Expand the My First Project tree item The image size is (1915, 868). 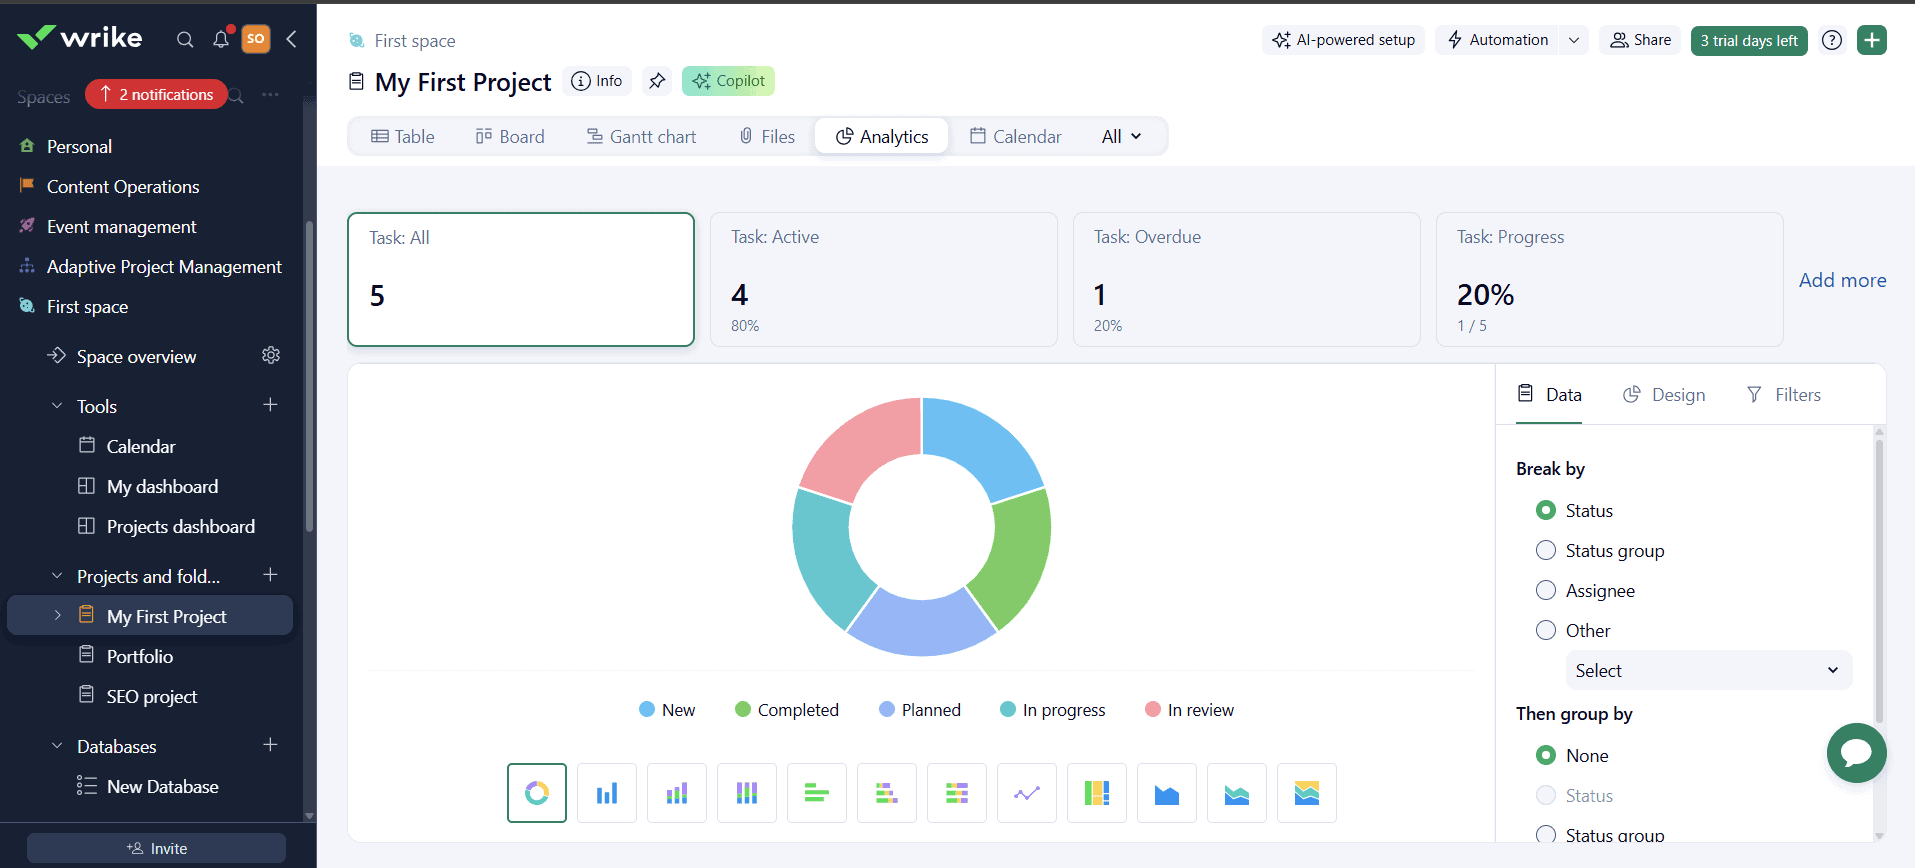[57, 616]
